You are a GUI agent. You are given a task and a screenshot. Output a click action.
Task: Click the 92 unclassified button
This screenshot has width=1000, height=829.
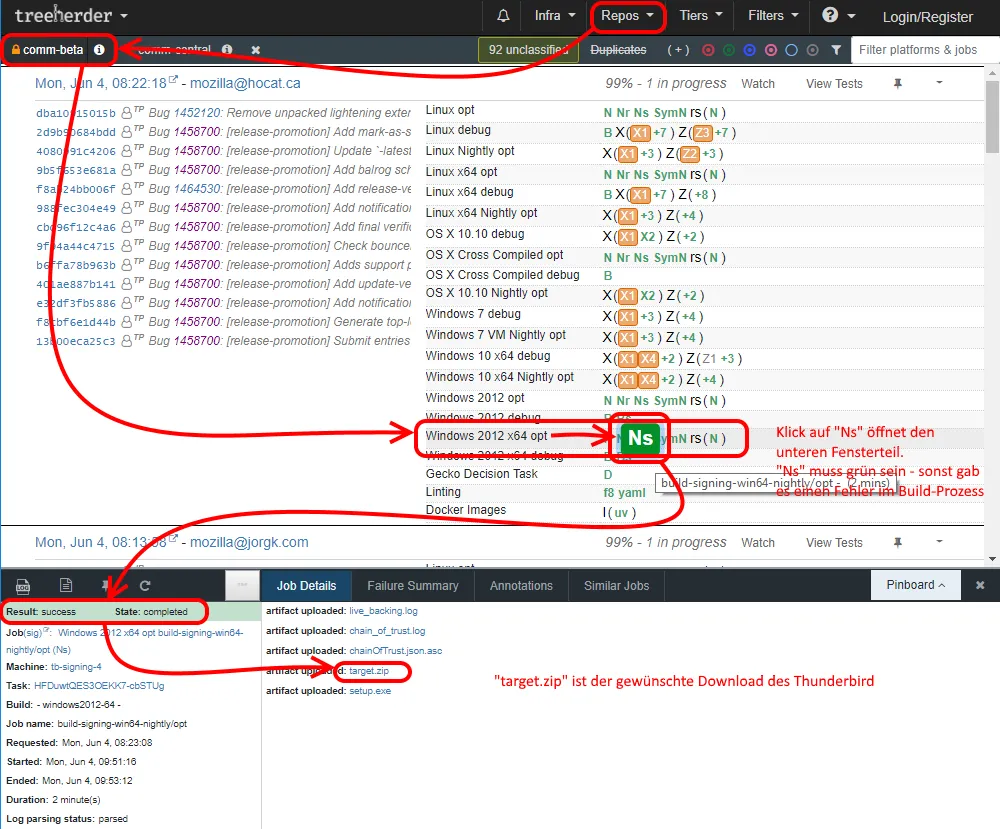coord(528,50)
